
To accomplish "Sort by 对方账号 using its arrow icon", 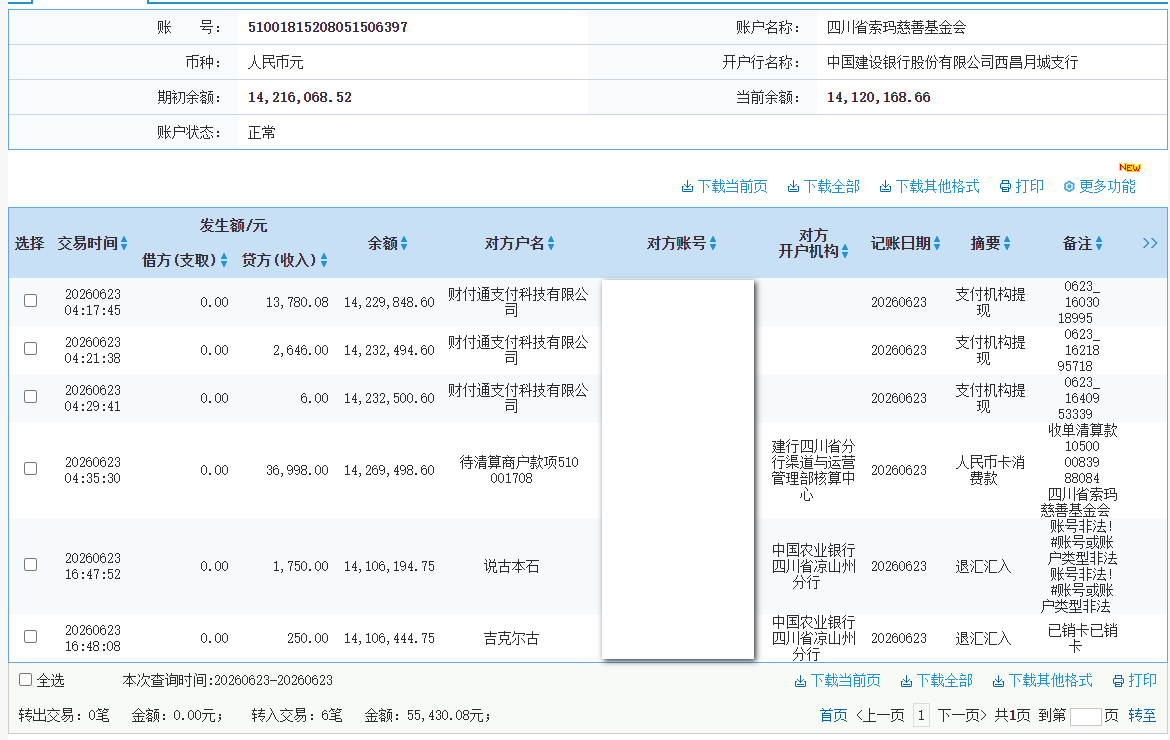I will 713,243.
